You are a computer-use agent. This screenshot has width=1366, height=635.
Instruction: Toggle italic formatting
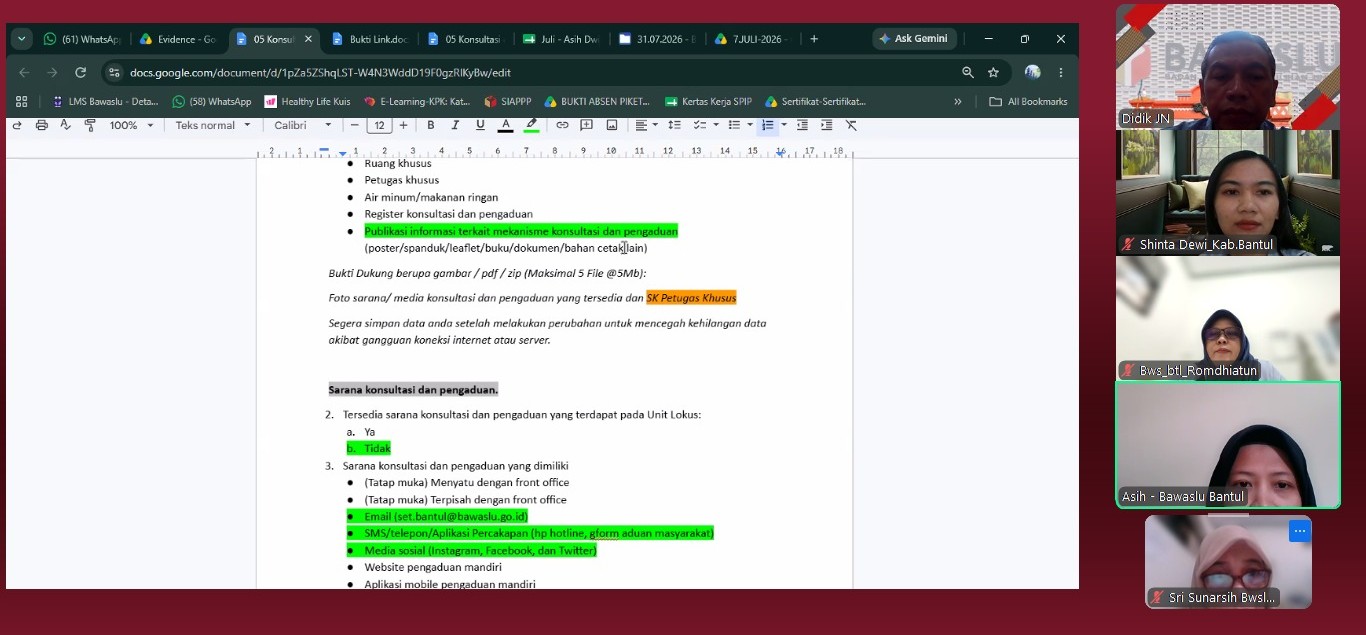click(x=455, y=125)
